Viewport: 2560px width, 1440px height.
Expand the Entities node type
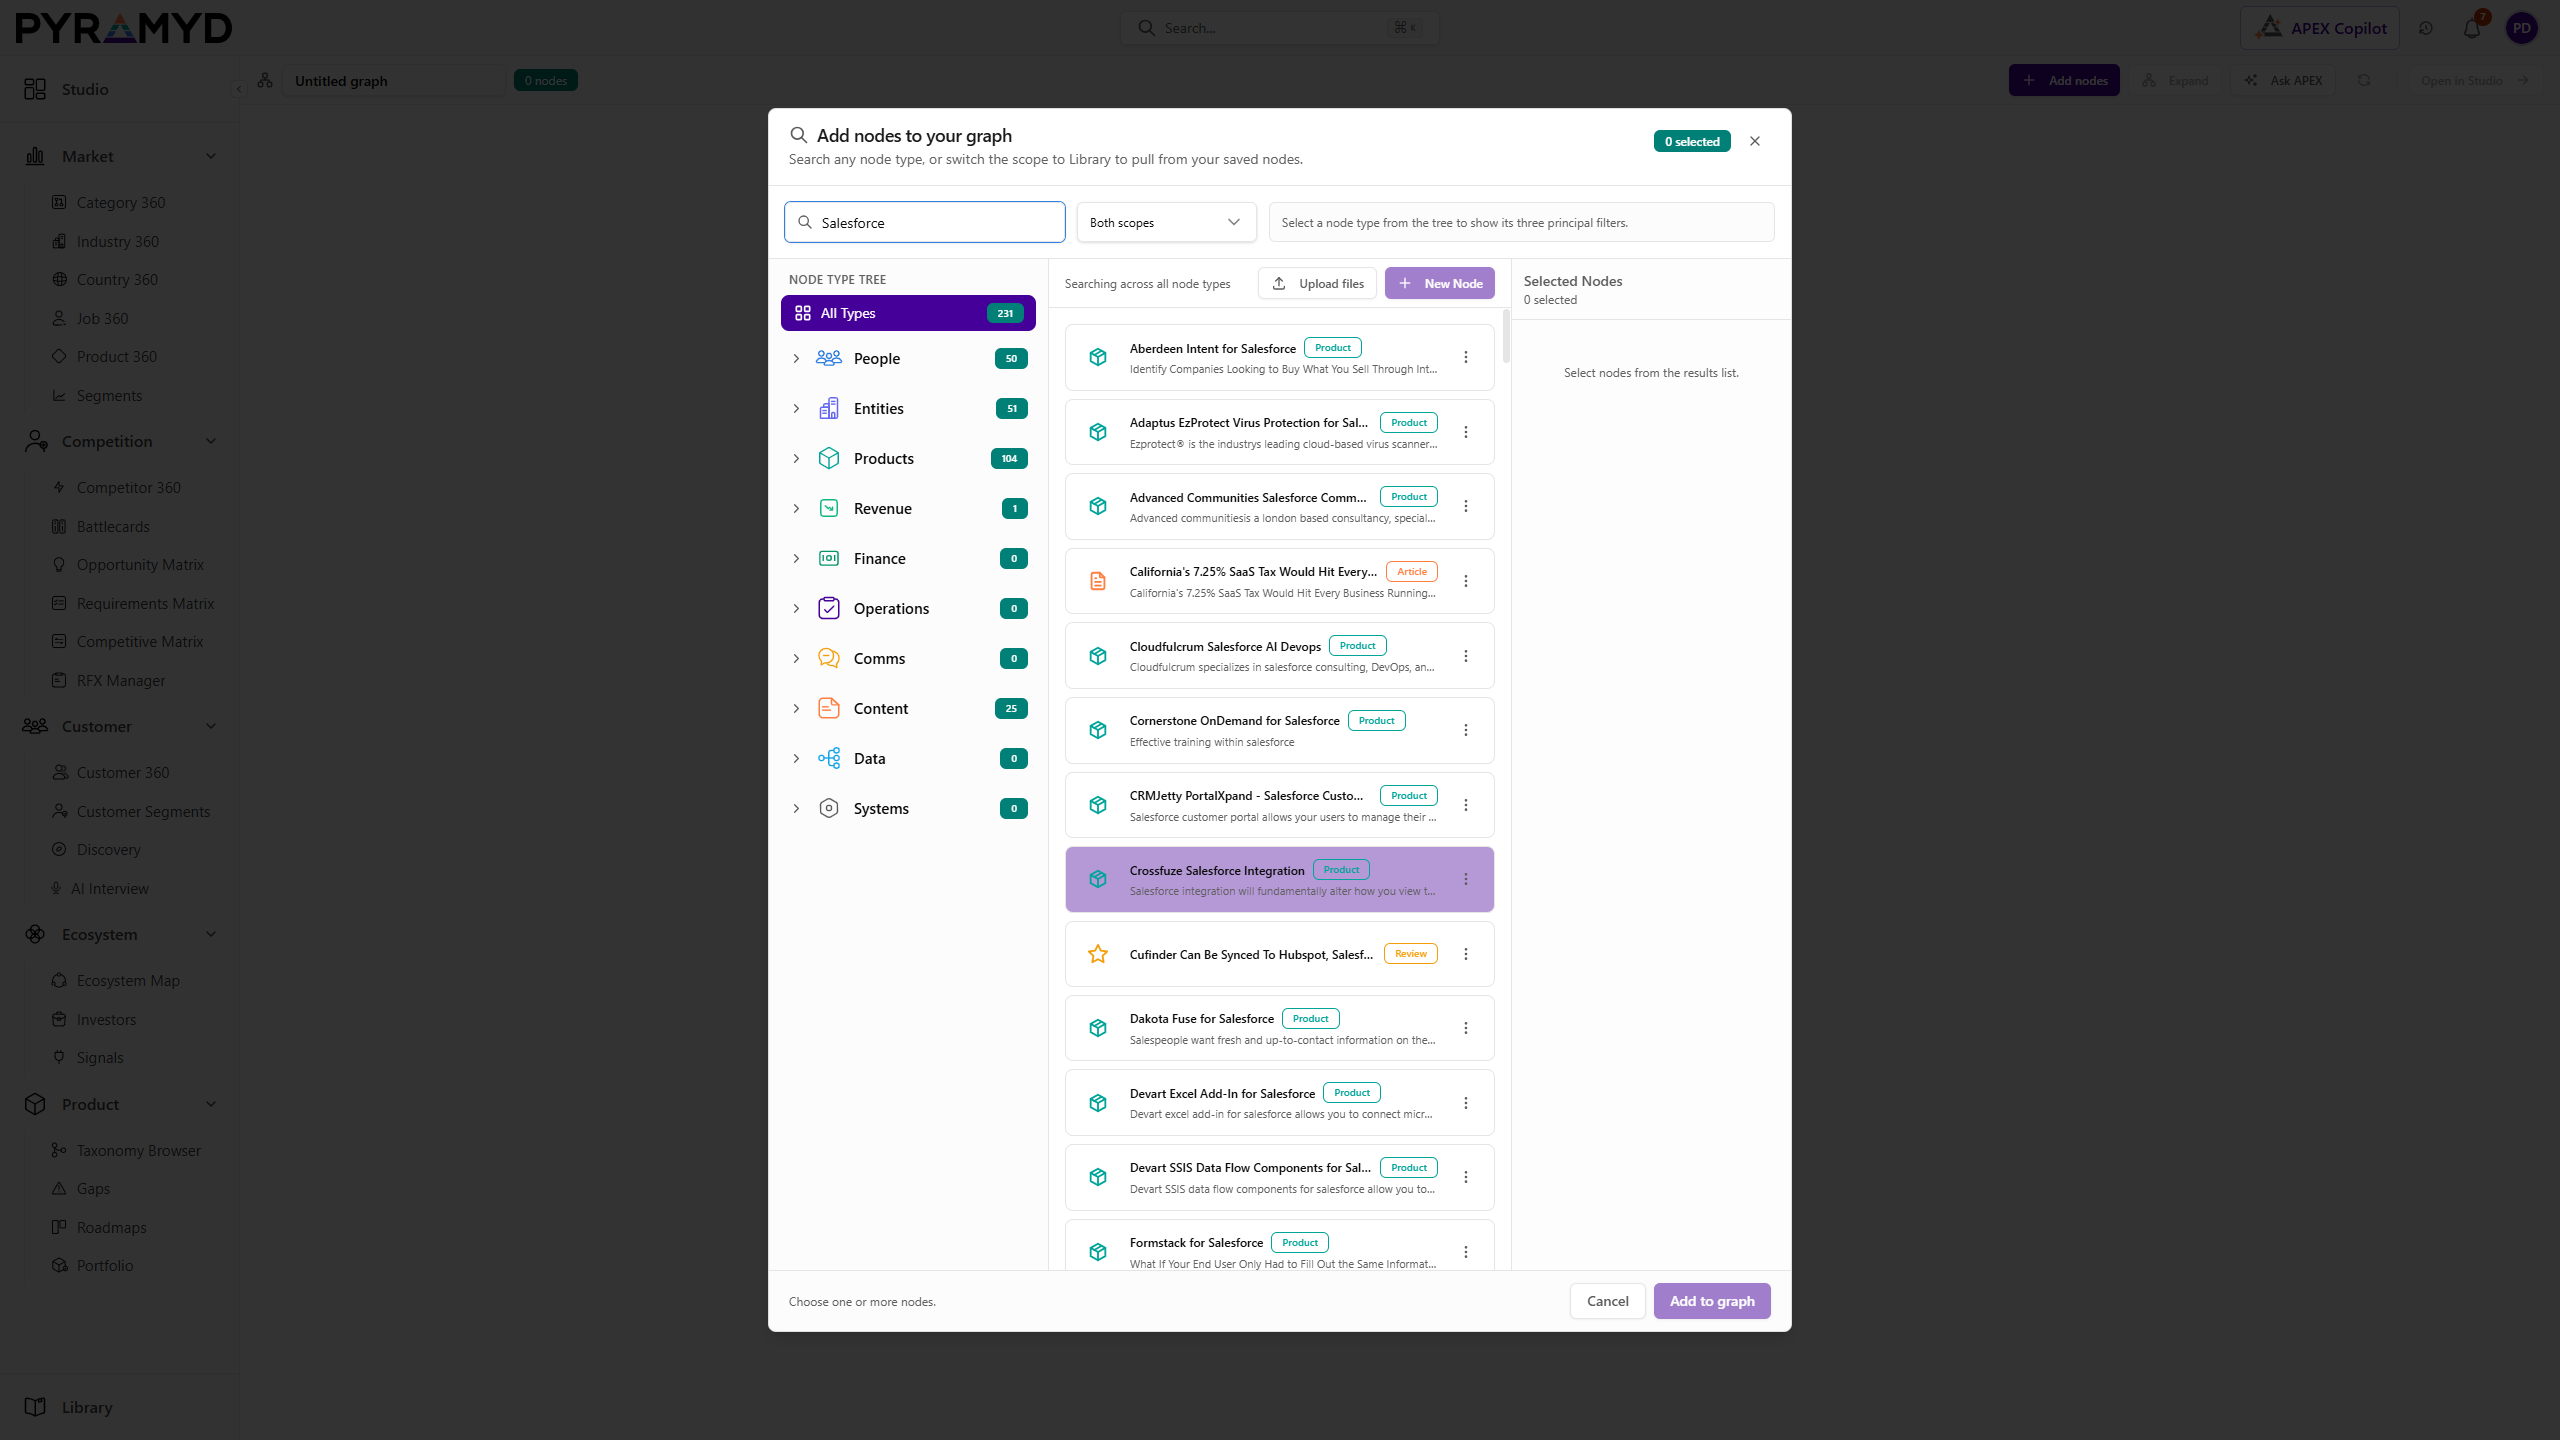pyautogui.click(x=796, y=408)
